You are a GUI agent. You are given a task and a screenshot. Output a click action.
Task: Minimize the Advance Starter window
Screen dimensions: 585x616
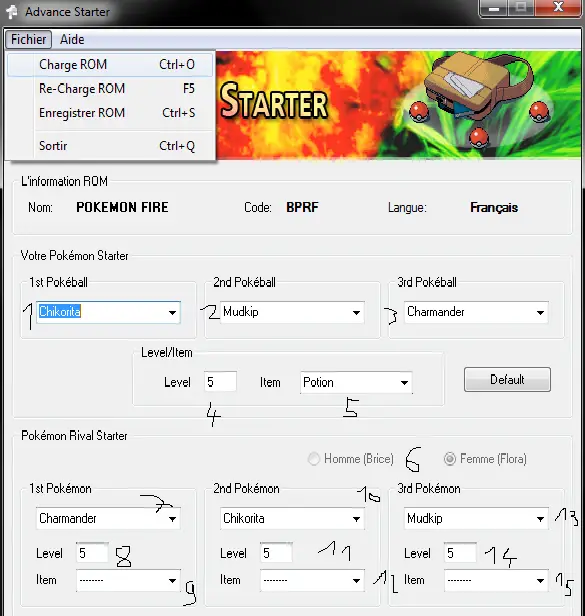494,8
